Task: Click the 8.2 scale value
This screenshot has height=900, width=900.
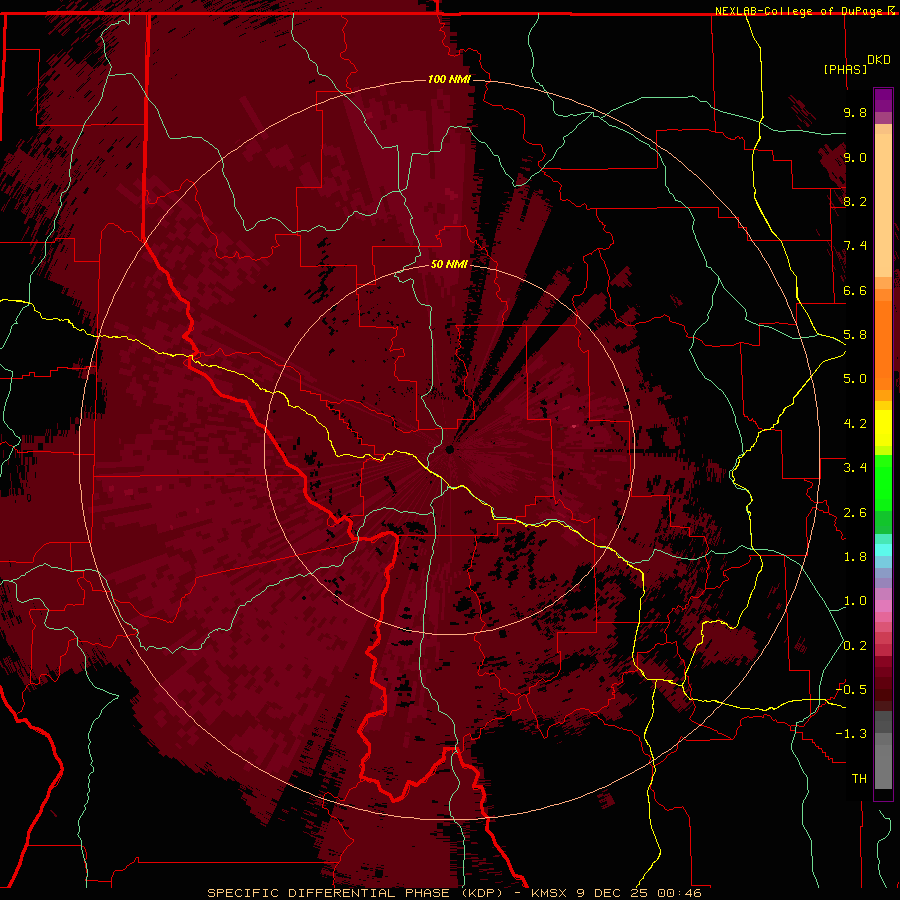Action: pyautogui.click(x=855, y=201)
